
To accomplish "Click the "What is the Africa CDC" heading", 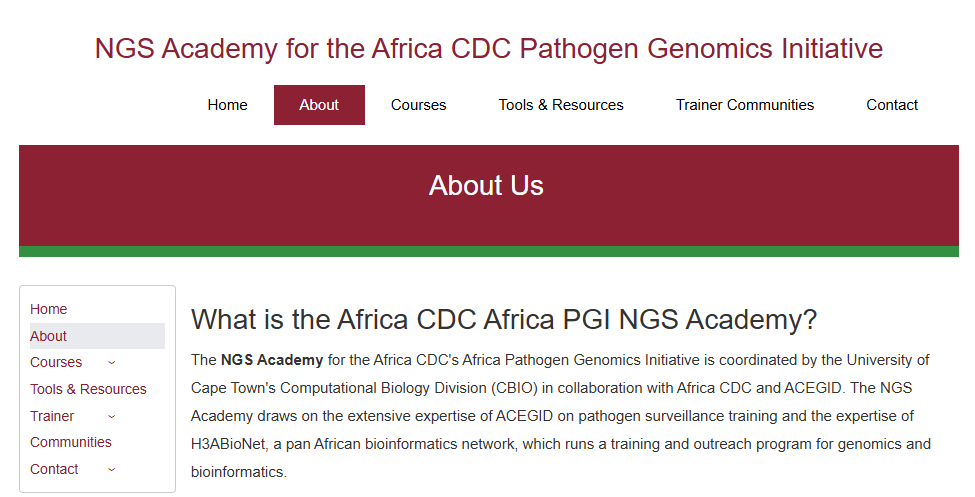I will point(504,320).
